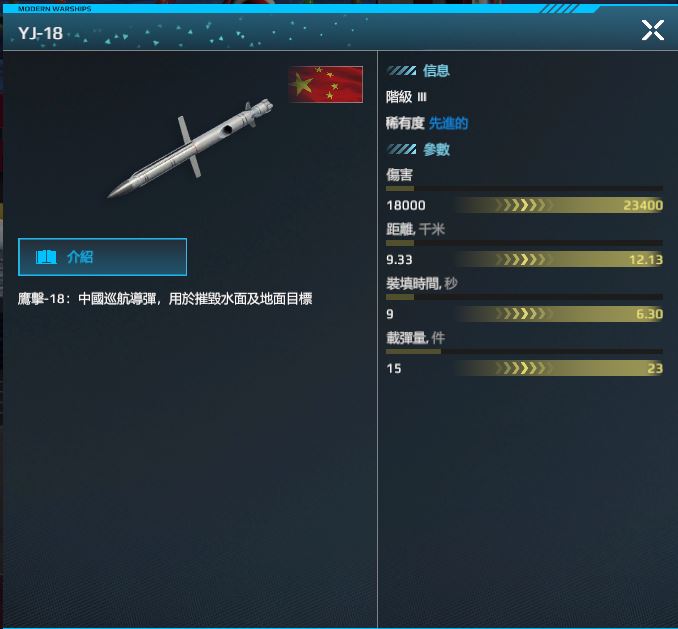Click the 傷害 damage progress bar
The height and width of the screenshot is (629, 678).
524,188
